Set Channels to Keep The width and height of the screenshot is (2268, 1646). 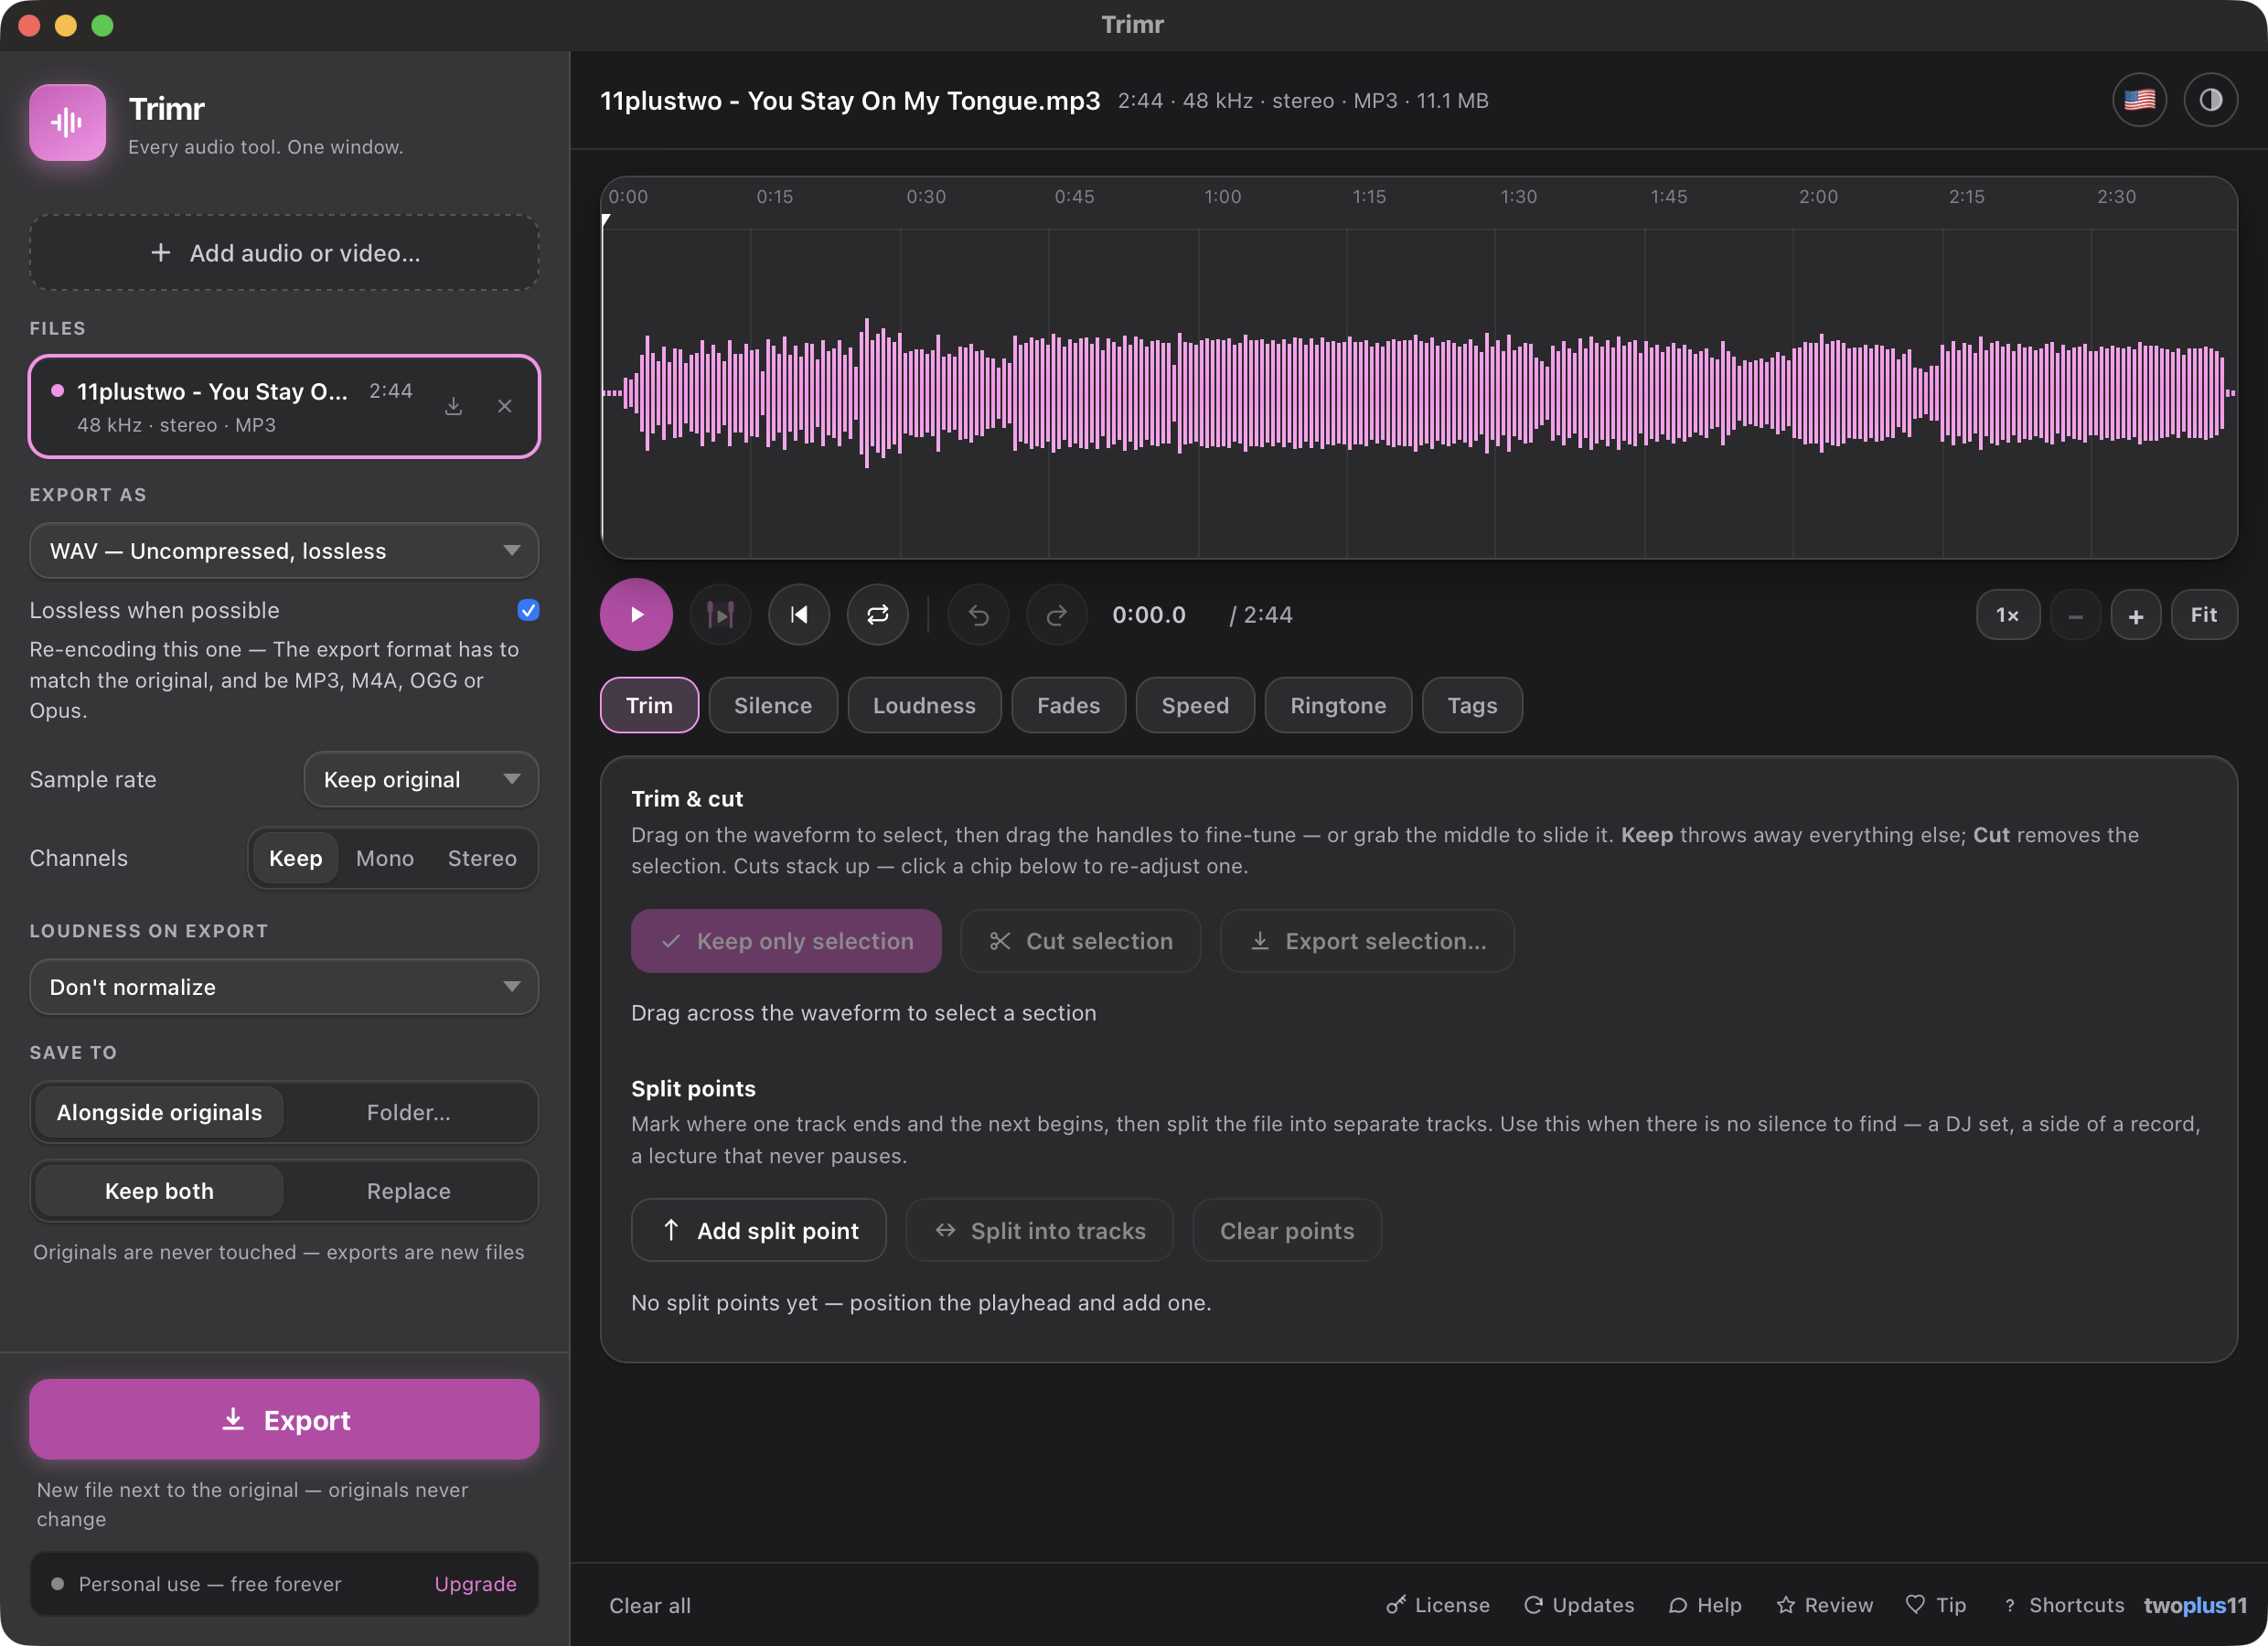click(x=295, y=858)
